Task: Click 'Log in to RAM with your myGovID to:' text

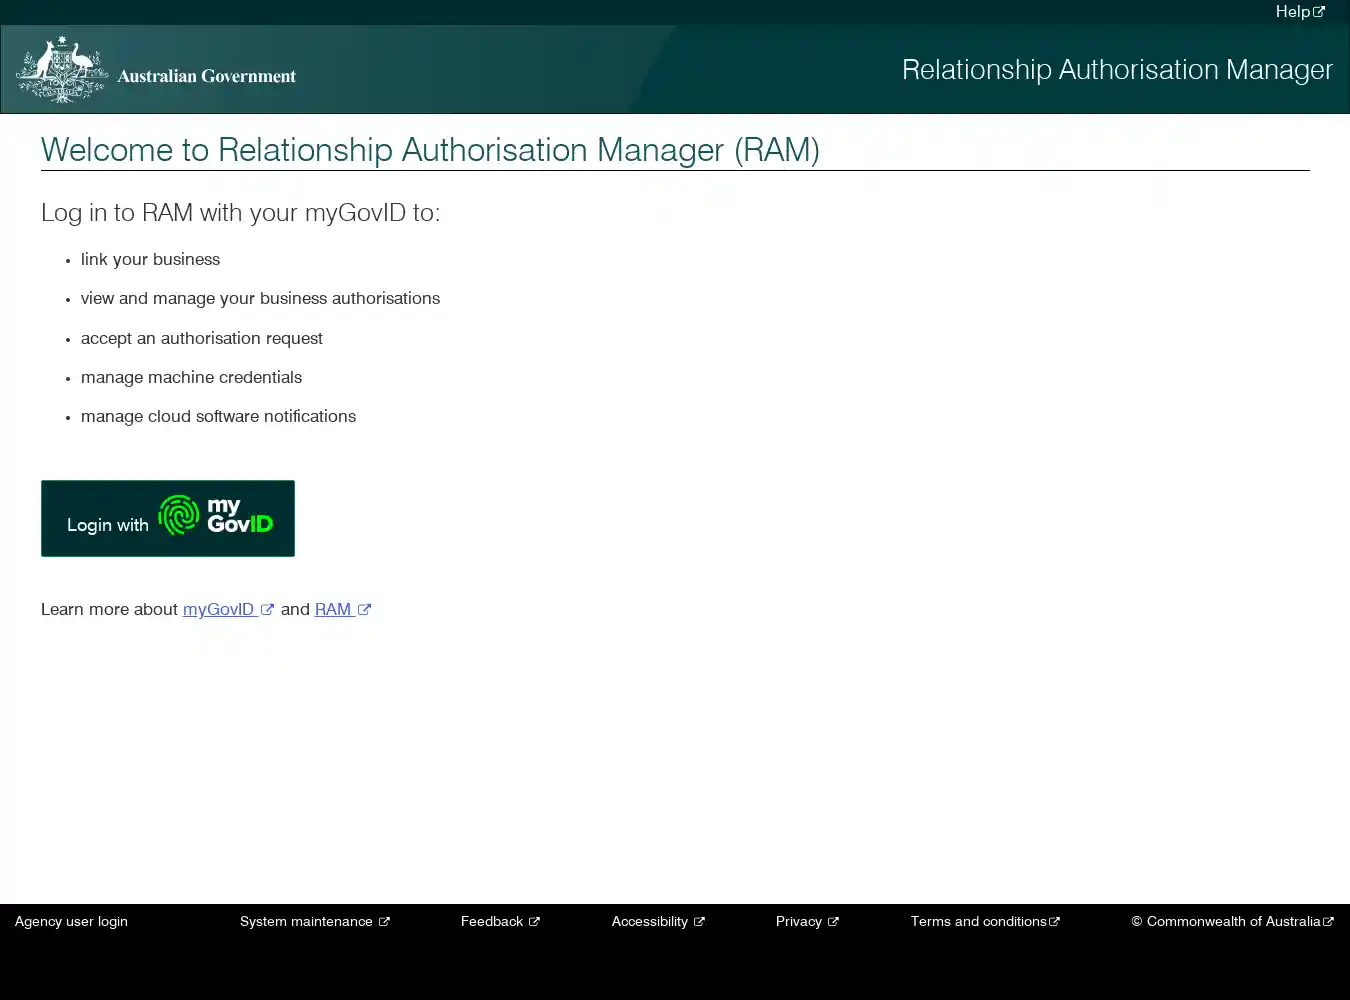Action: coord(240,214)
